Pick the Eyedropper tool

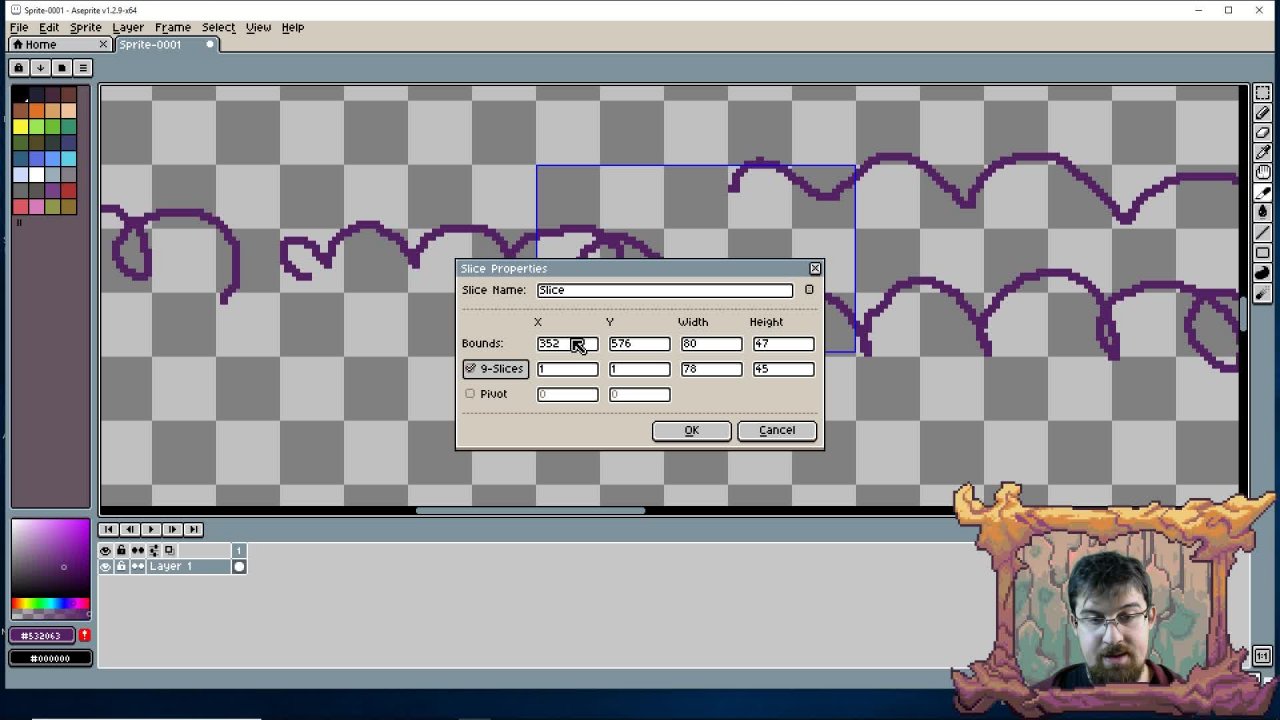[1262, 153]
